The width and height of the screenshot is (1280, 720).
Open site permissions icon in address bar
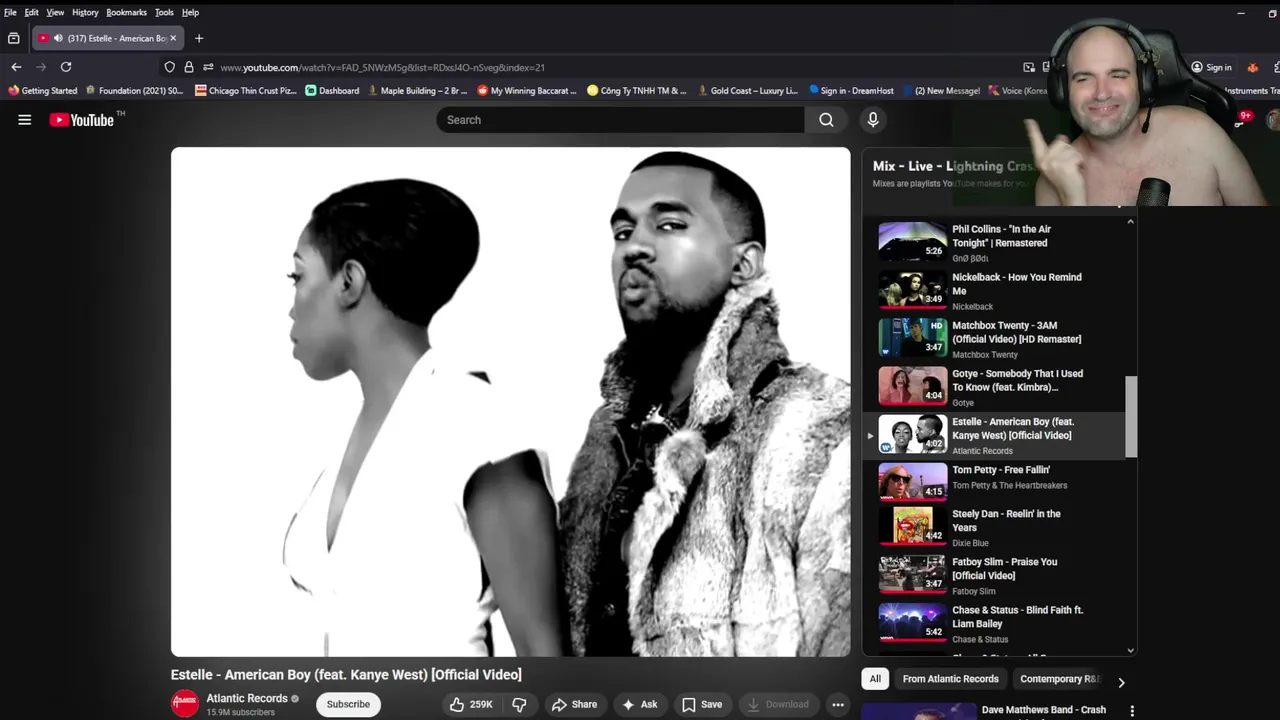tap(208, 67)
